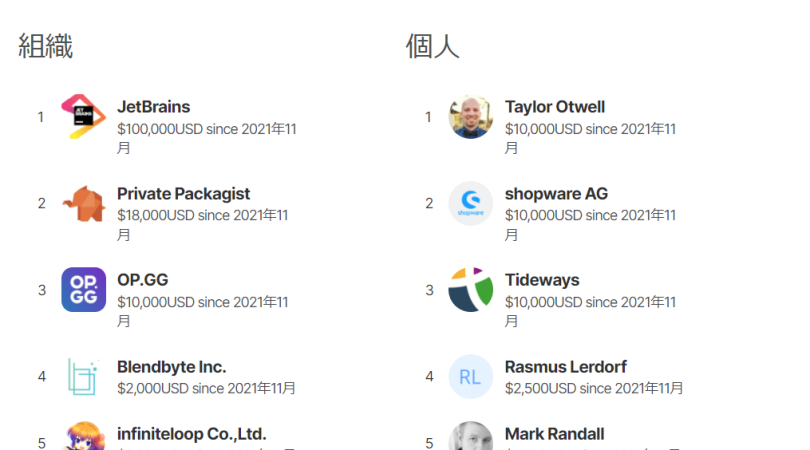View Taylor Otwell's profile photo
Image resolution: width=810 pixels, height=450 pixels.
coord(471,117)
